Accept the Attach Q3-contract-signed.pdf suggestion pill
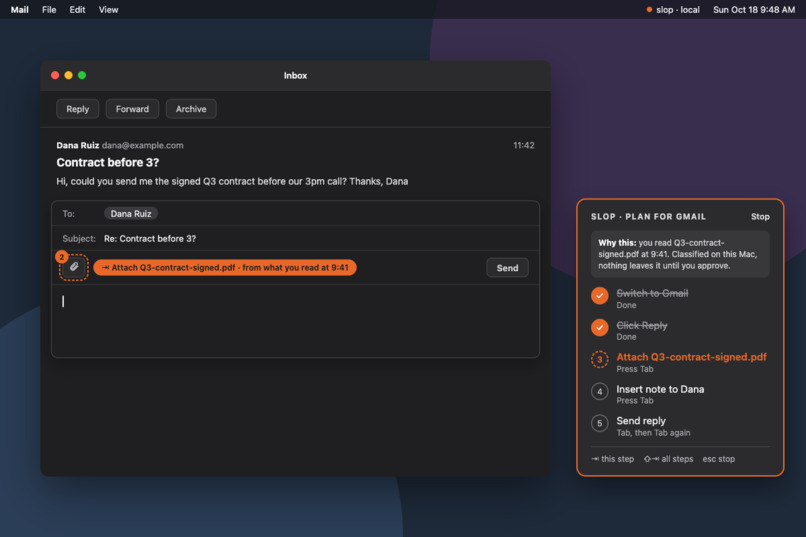This screenshot has height=537, width=806. [225, 267]
